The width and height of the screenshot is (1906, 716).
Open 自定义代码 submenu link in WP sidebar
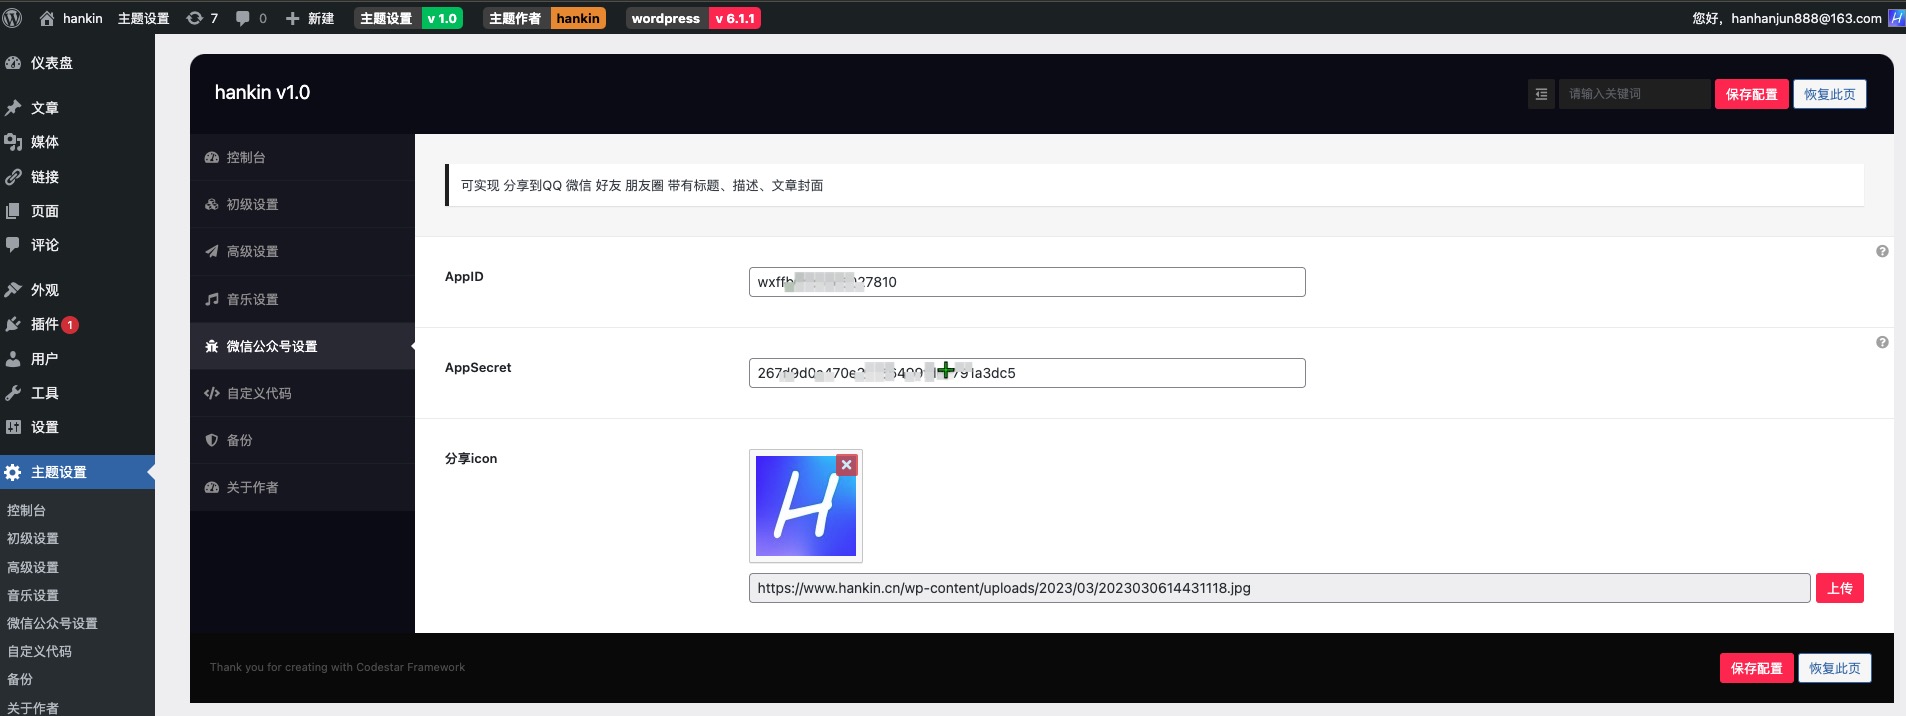39,651
